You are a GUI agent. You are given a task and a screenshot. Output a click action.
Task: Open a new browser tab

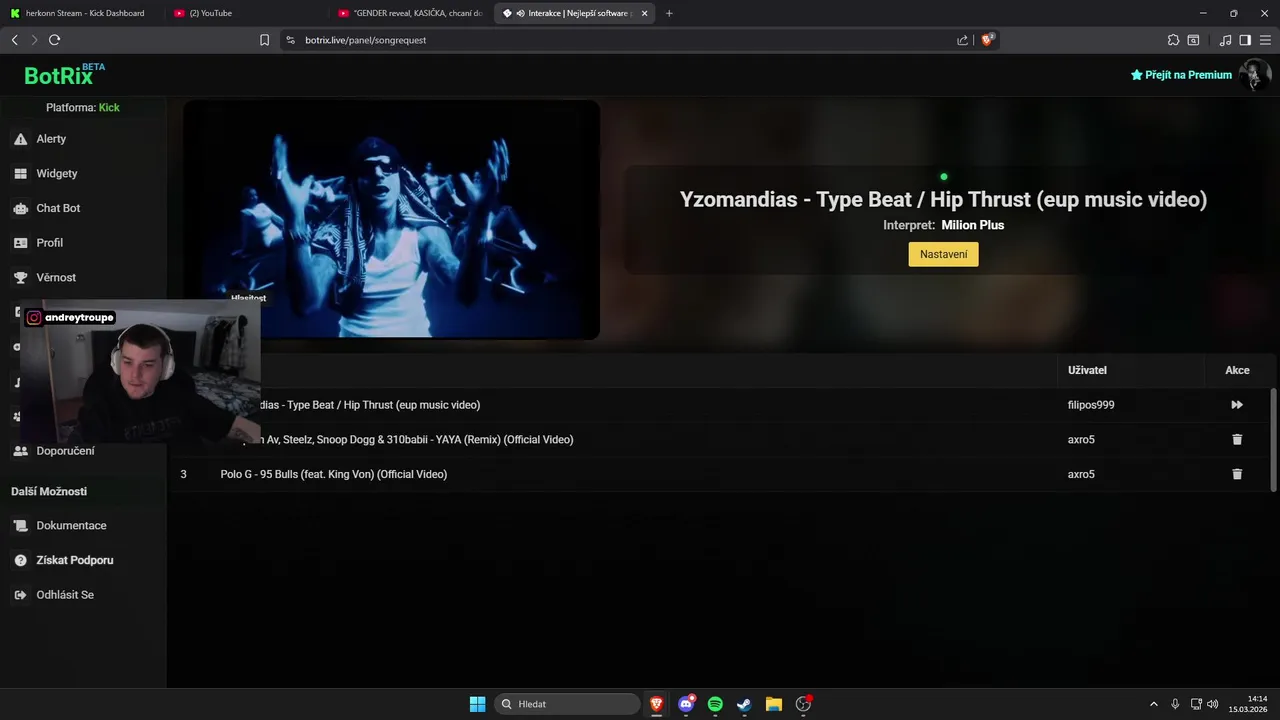point(669,13)
